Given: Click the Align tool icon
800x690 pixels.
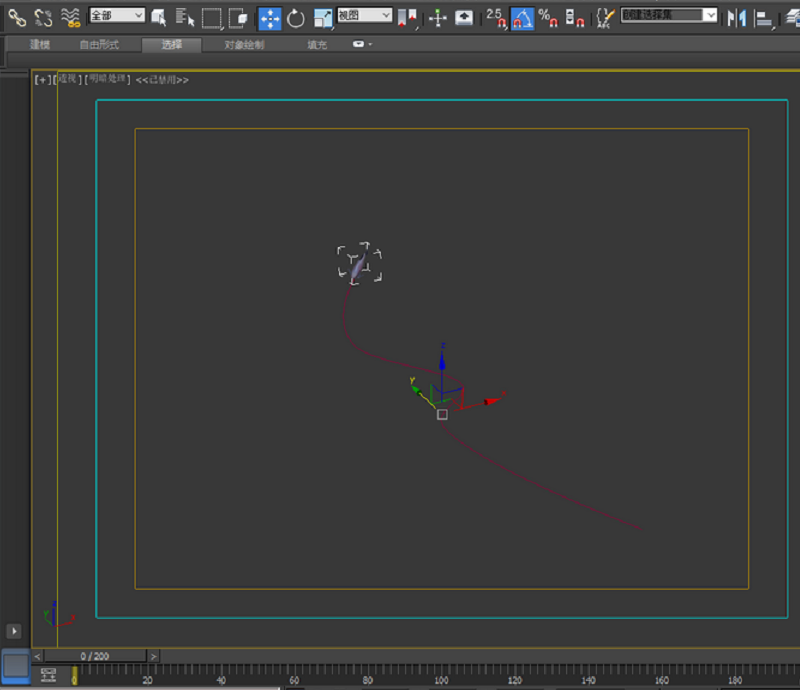Looking at the screenshot, I should (x=764, y=19).
